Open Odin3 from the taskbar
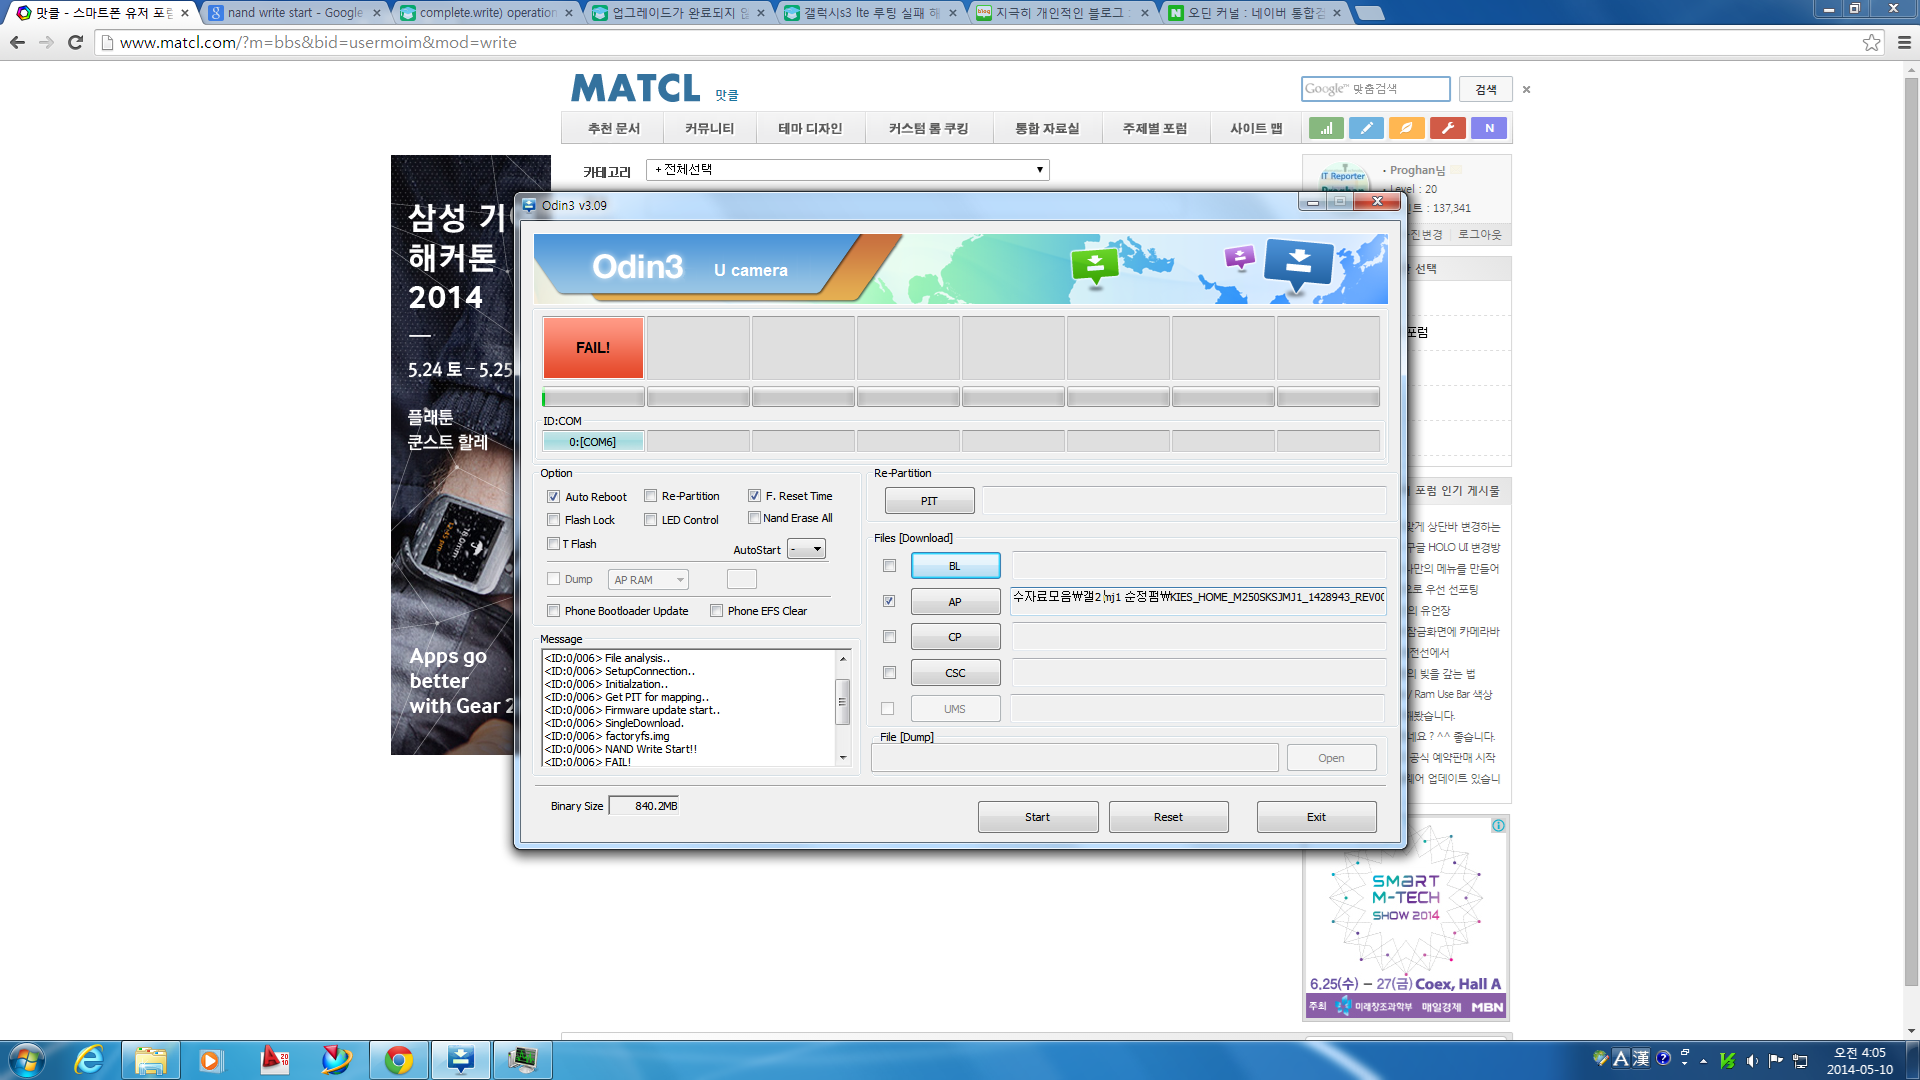The width and height of the screenshot is (1920, 1080). (460, 1060)
